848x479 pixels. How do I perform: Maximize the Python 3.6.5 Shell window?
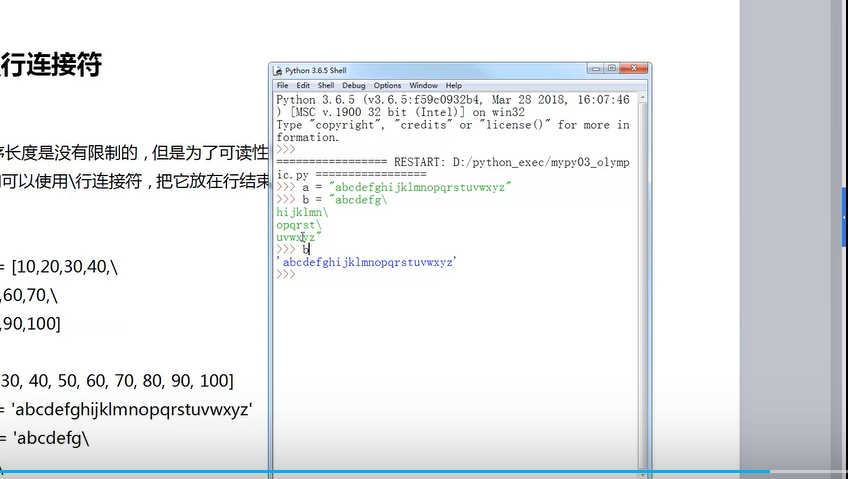[612, 68]
